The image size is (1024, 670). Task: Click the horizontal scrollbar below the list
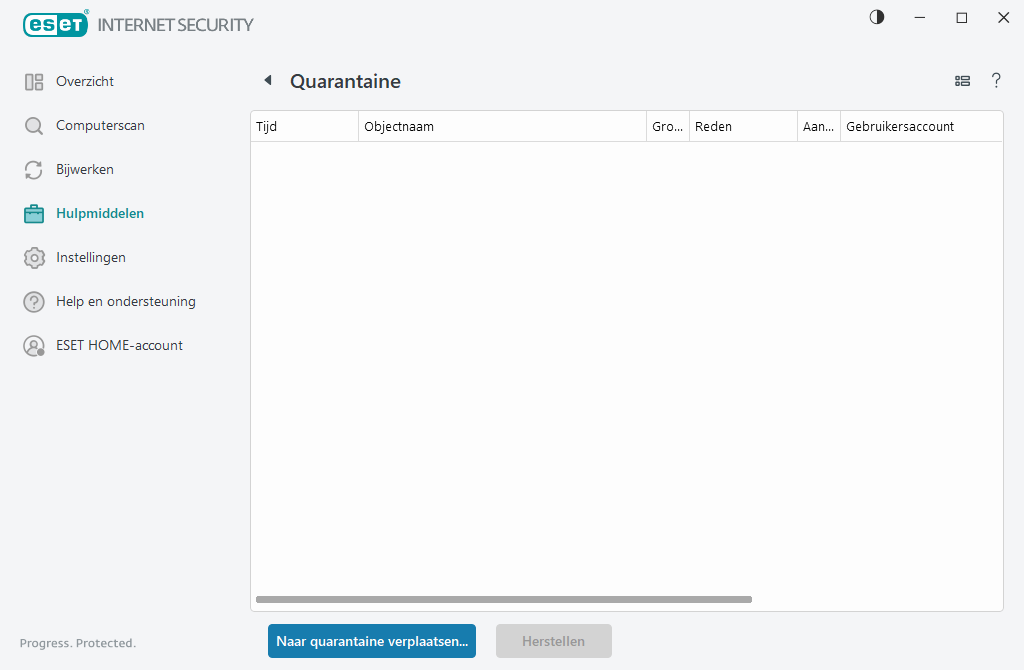(x=503, y=599)
